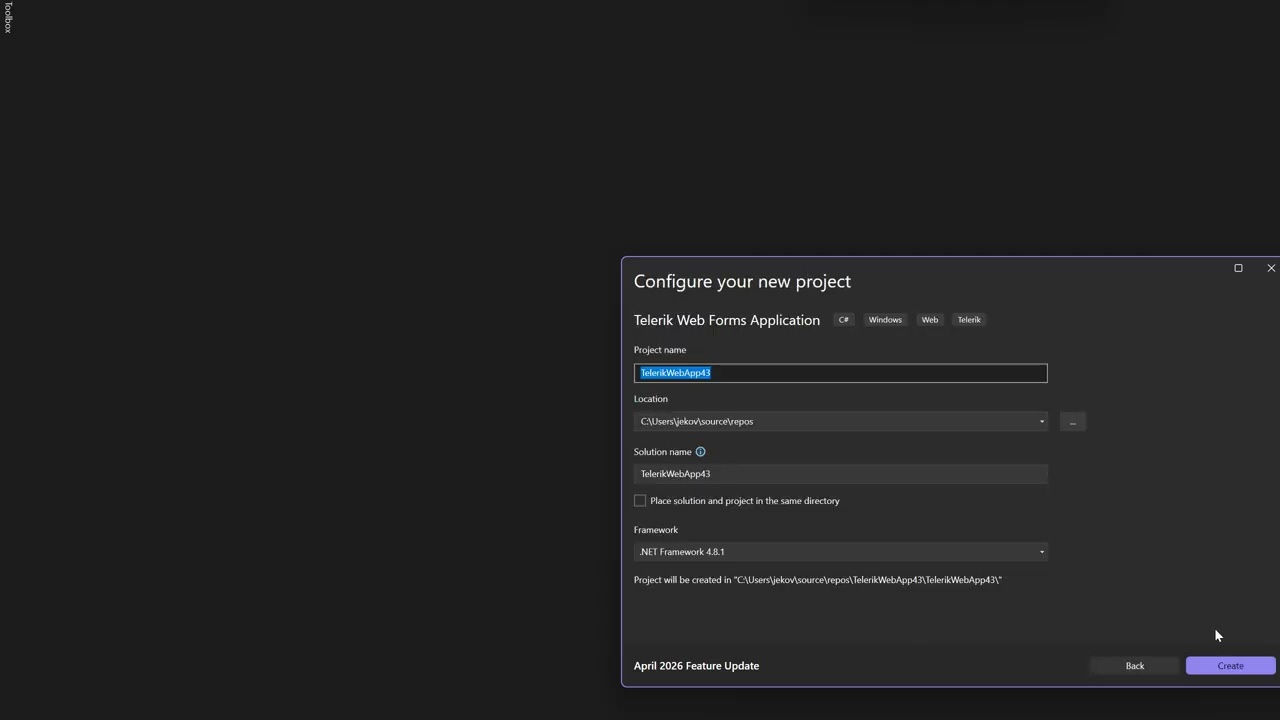Viewport: 1280px width, 720px height.
Task: Click the project creation path text
Action: (x=817, y=580)
